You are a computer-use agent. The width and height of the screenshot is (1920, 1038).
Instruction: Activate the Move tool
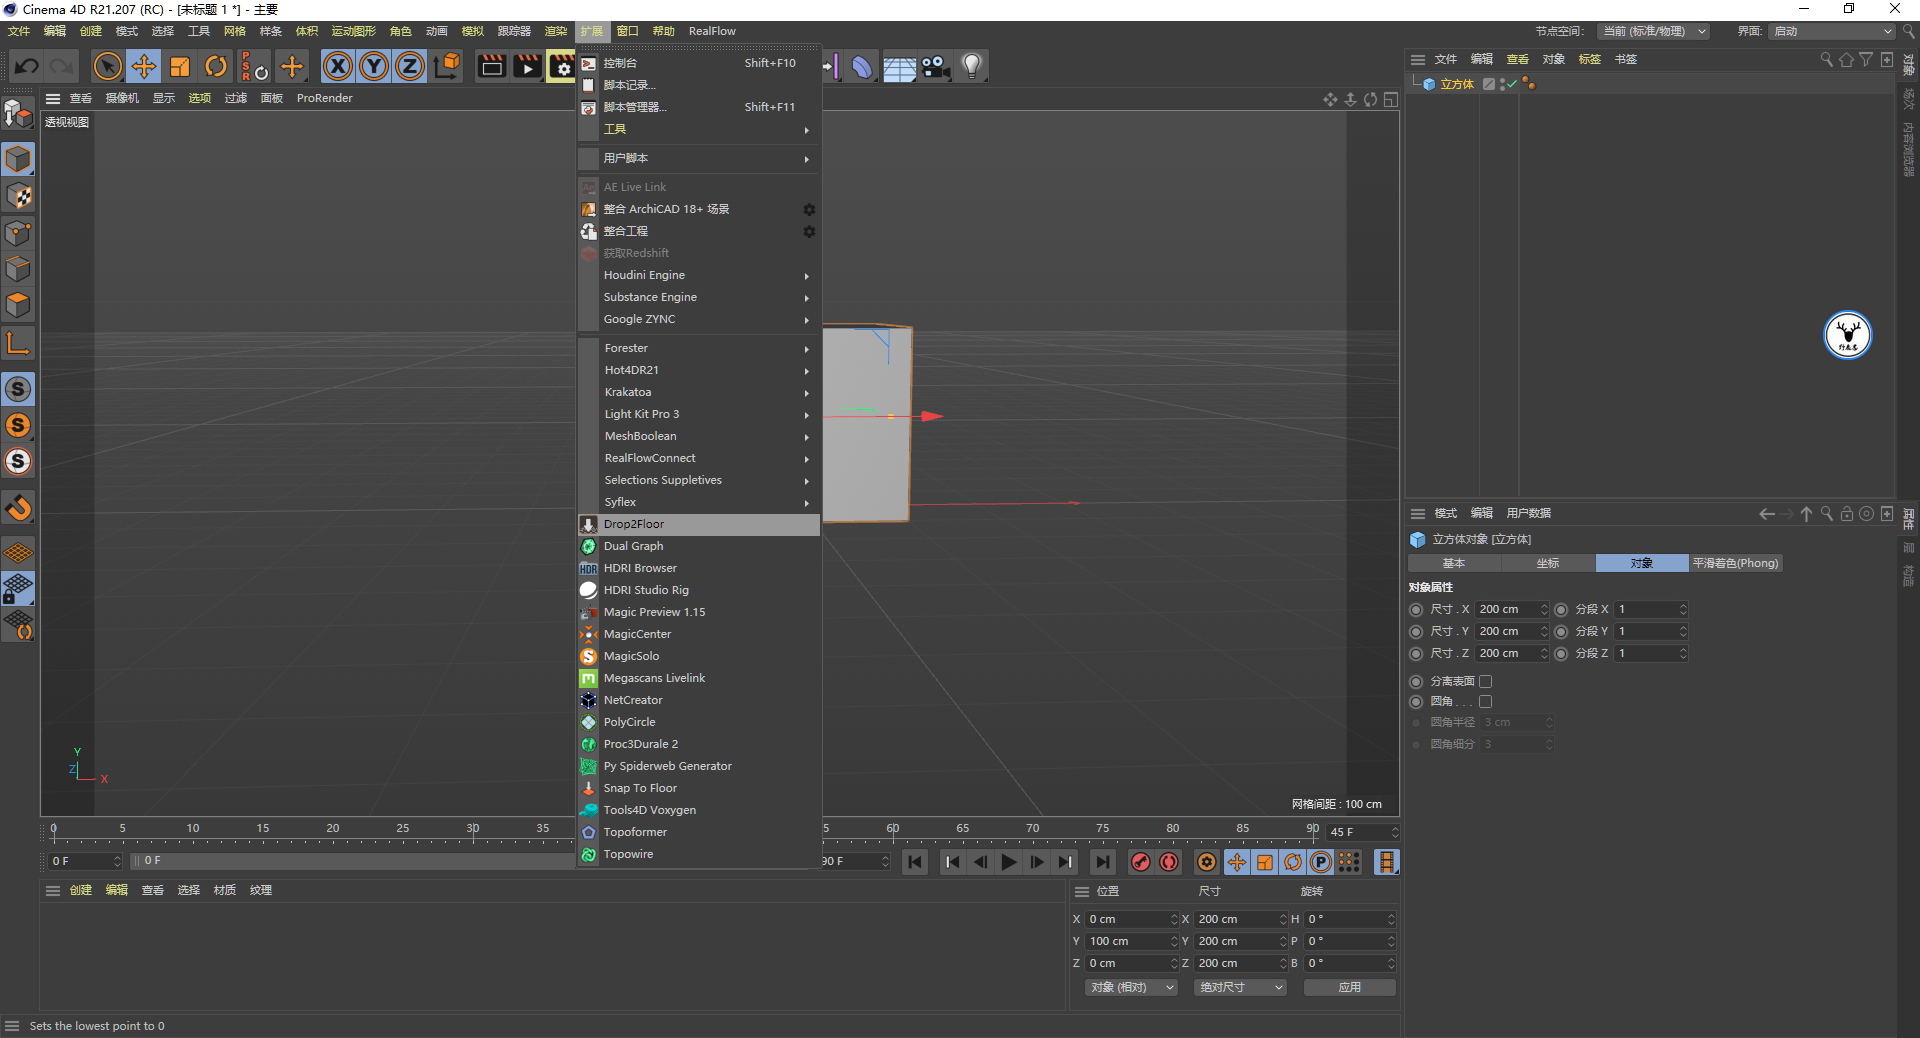click(x=144, y=67)
